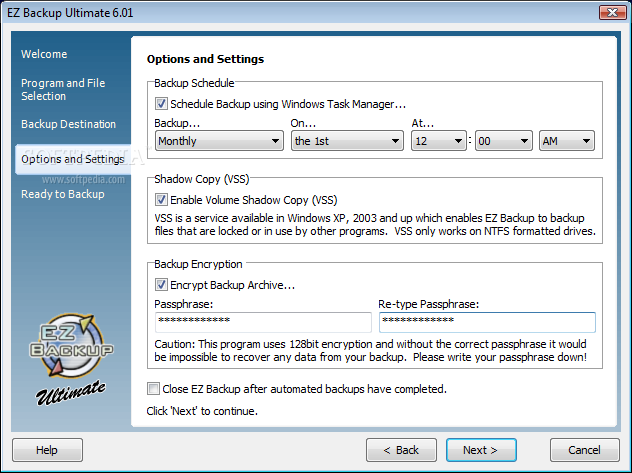Click the 'Backup Encryption' group label

point(198,264)
